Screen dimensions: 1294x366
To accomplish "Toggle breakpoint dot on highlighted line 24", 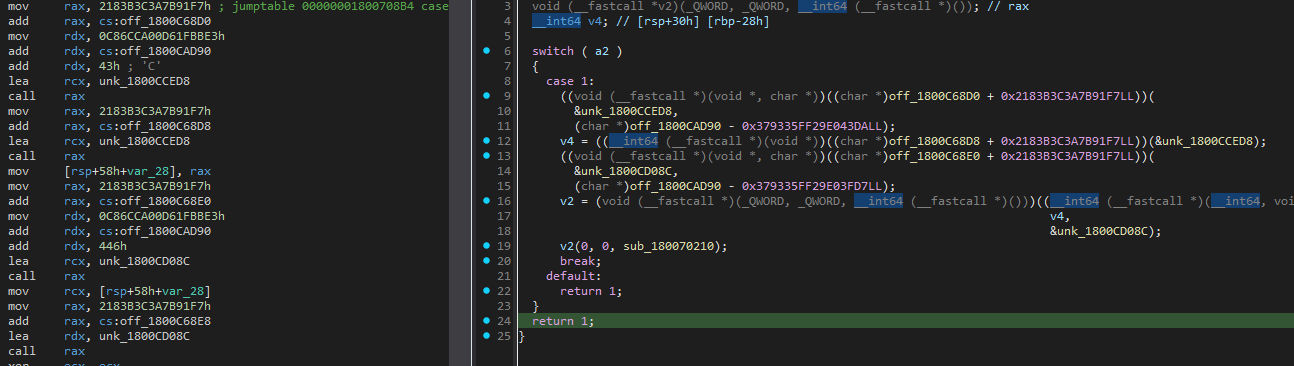I will tap(486, 320).
